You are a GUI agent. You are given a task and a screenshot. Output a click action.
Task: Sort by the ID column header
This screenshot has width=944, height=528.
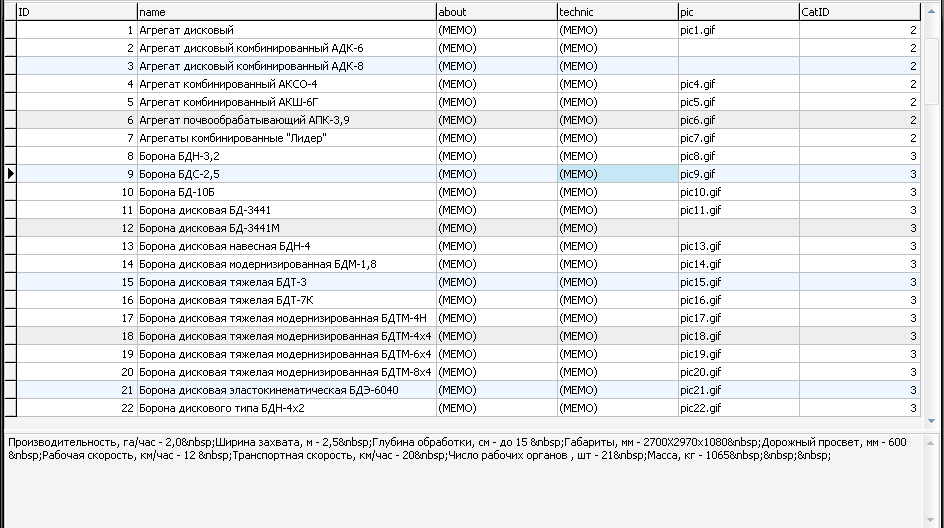click(76, 12)
